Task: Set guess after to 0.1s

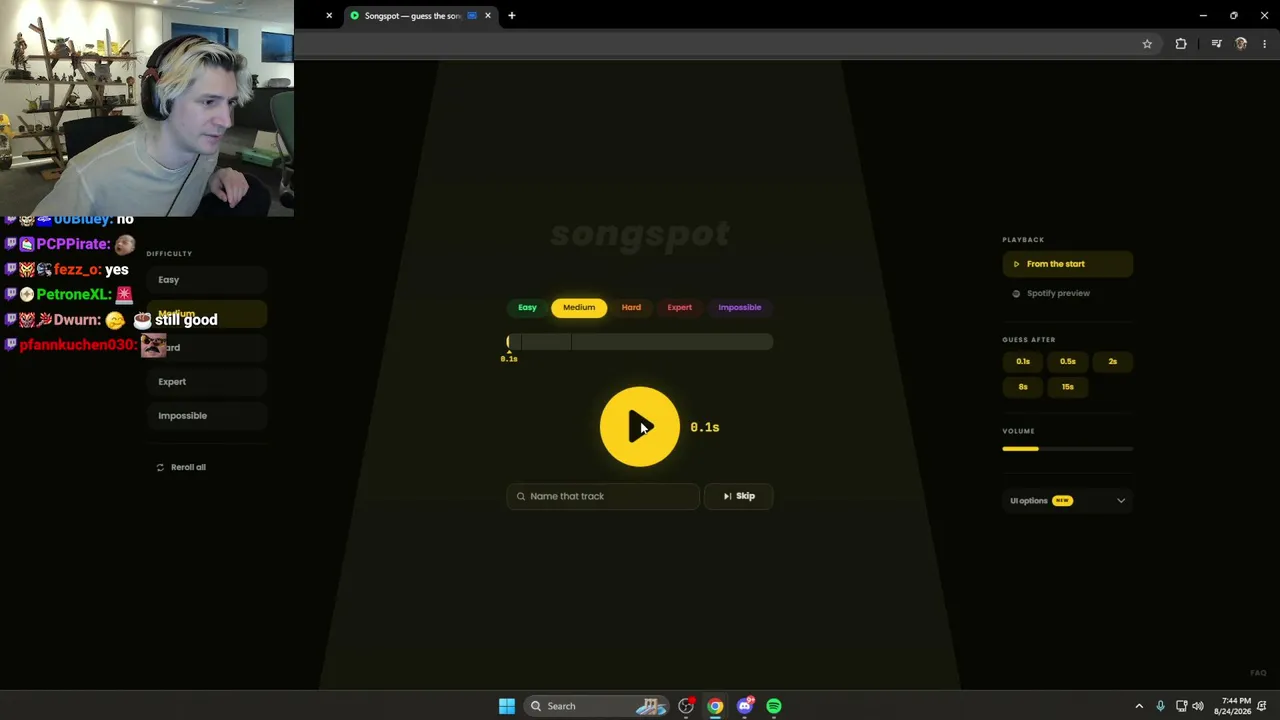Action: point(1023,361)
